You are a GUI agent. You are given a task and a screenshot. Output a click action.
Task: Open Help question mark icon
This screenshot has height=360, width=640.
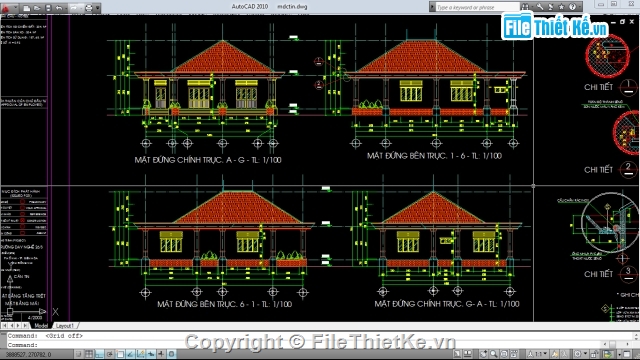point(572,7)
